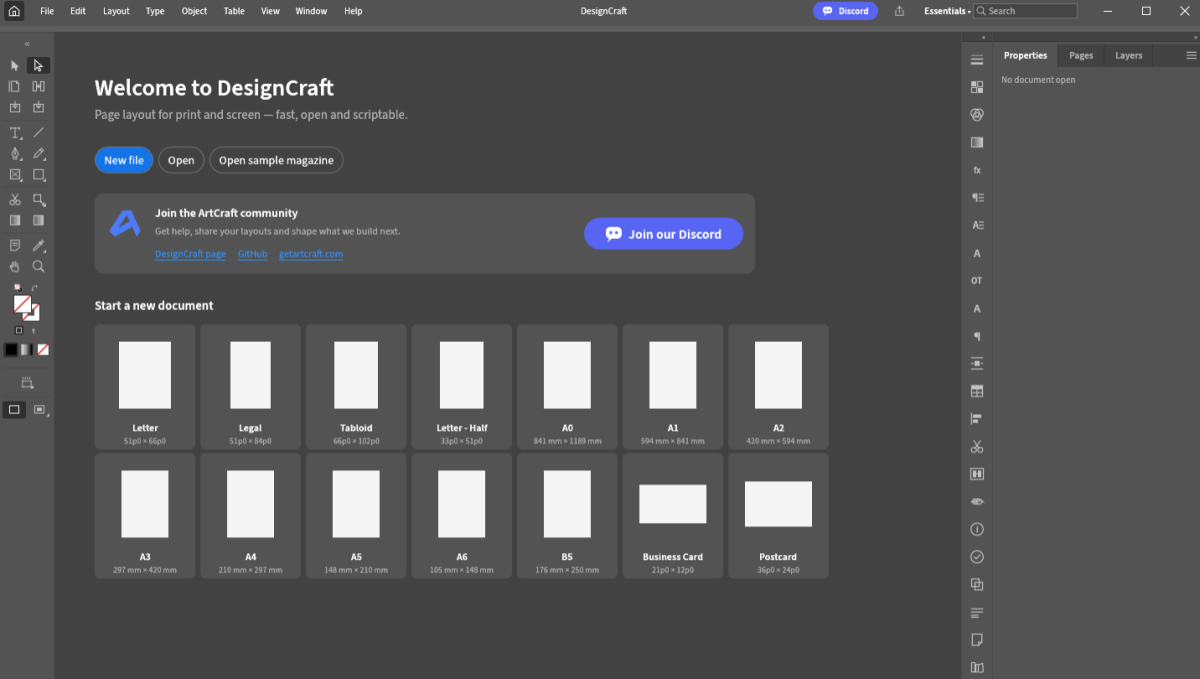
Task: Select the Gap tool
Action: point(38,86)
